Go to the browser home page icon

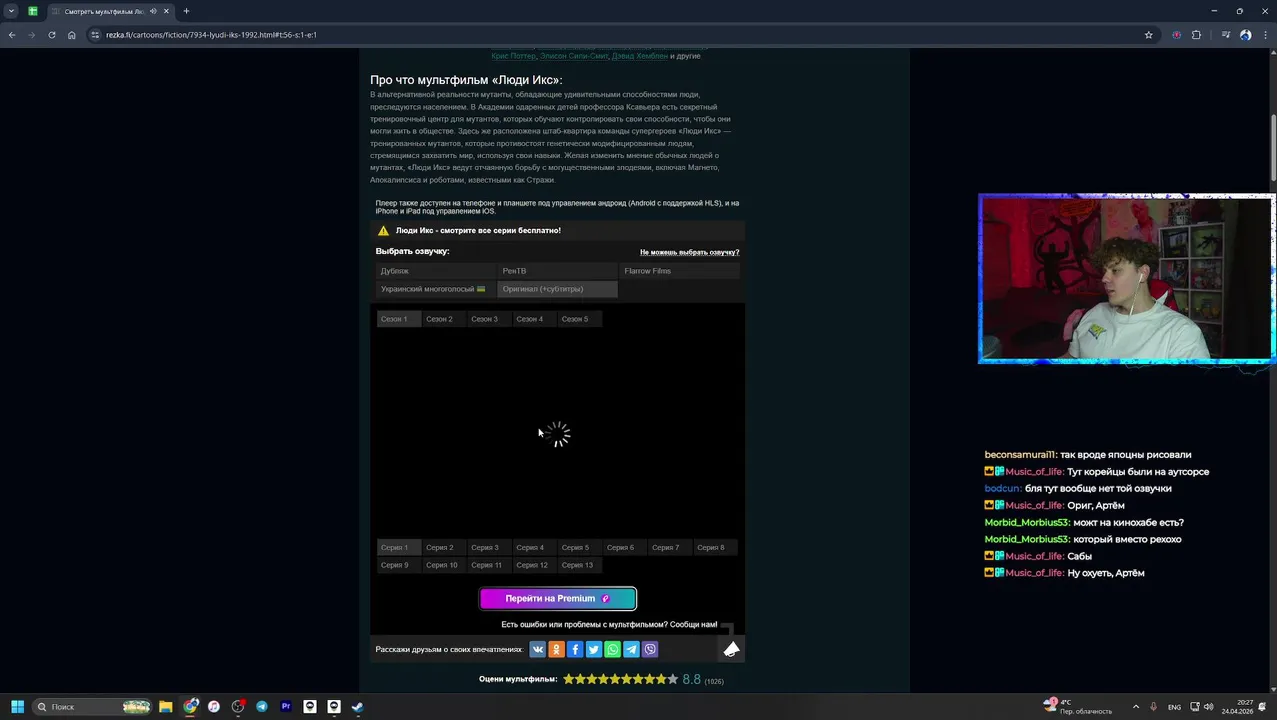(x=72, y=35)
